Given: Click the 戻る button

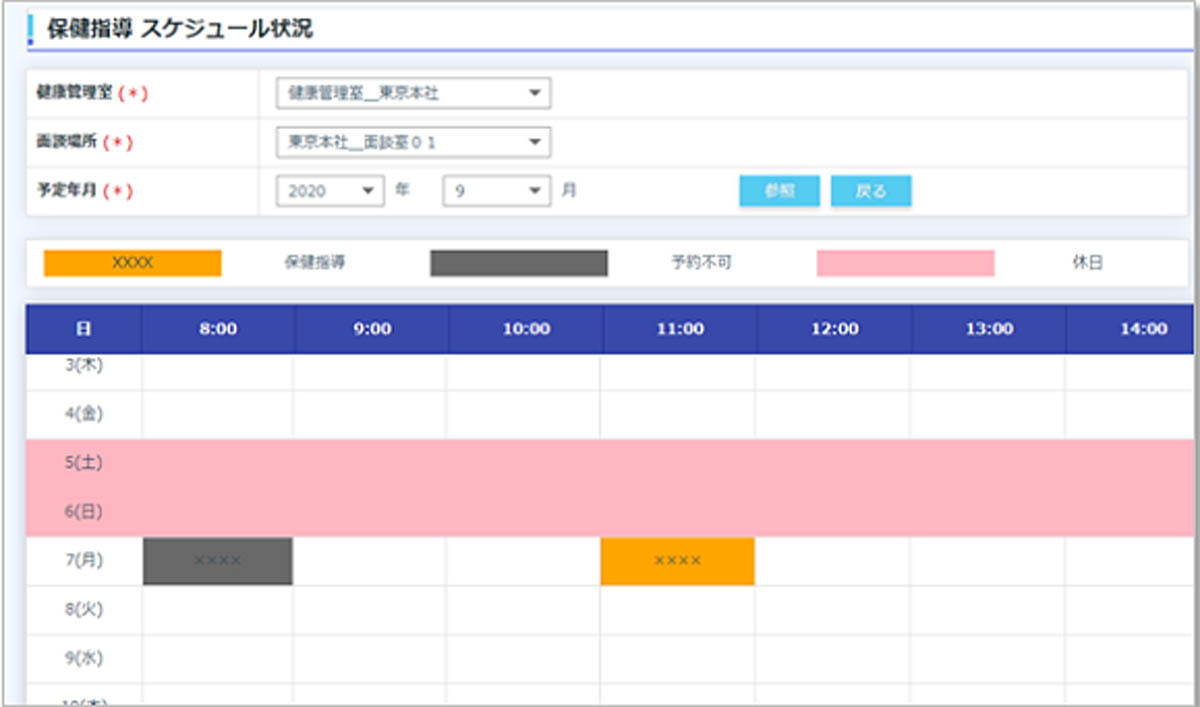Looking at the screenshot, I should pos(871,191).
